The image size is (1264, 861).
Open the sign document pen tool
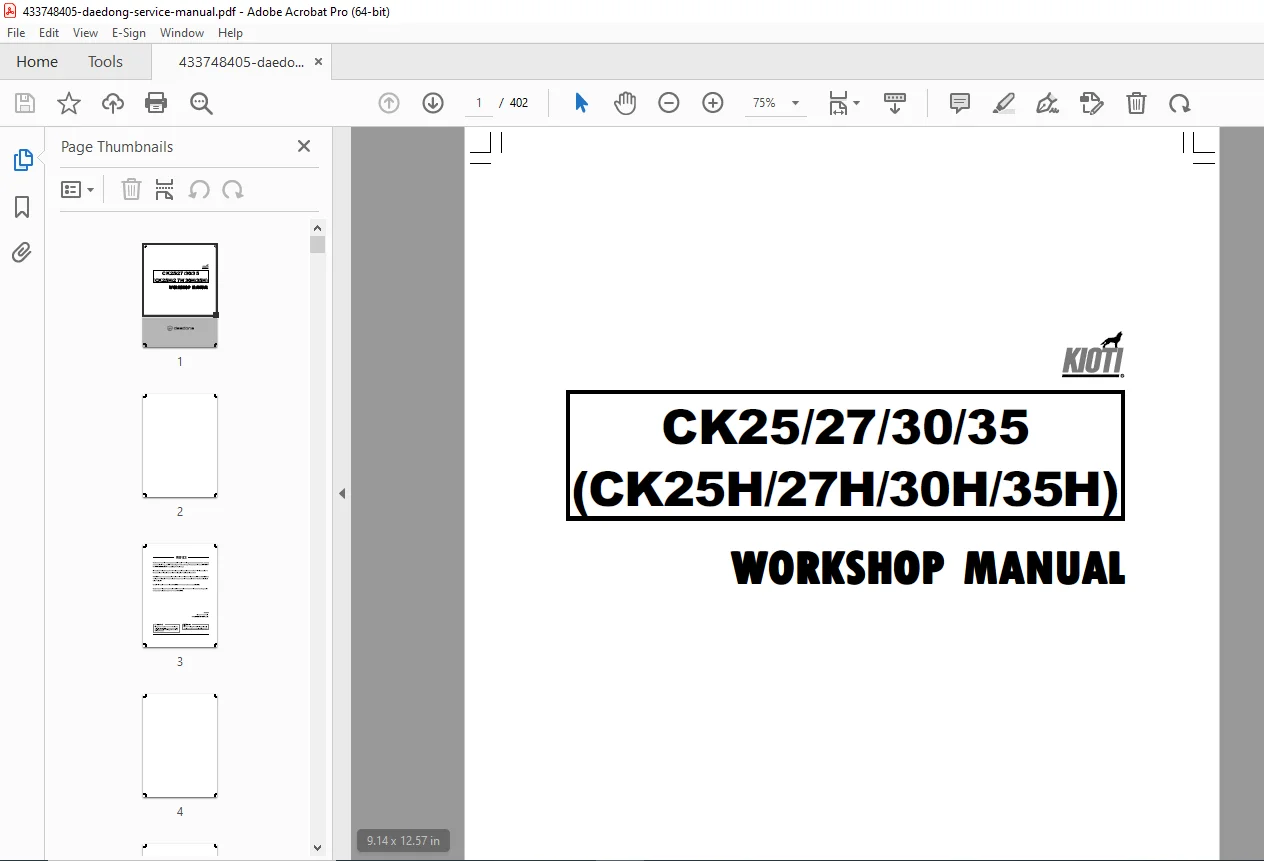tap(1048, 103)
